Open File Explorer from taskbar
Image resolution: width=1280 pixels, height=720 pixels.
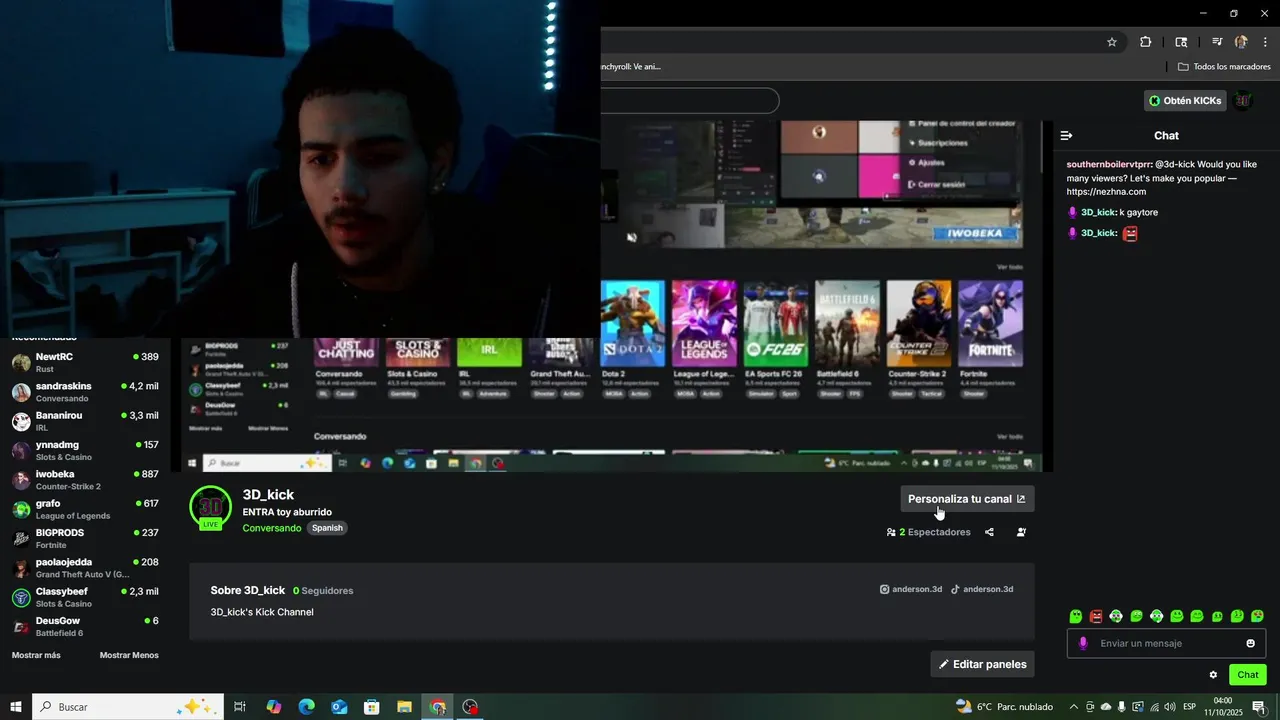[404, 707]
